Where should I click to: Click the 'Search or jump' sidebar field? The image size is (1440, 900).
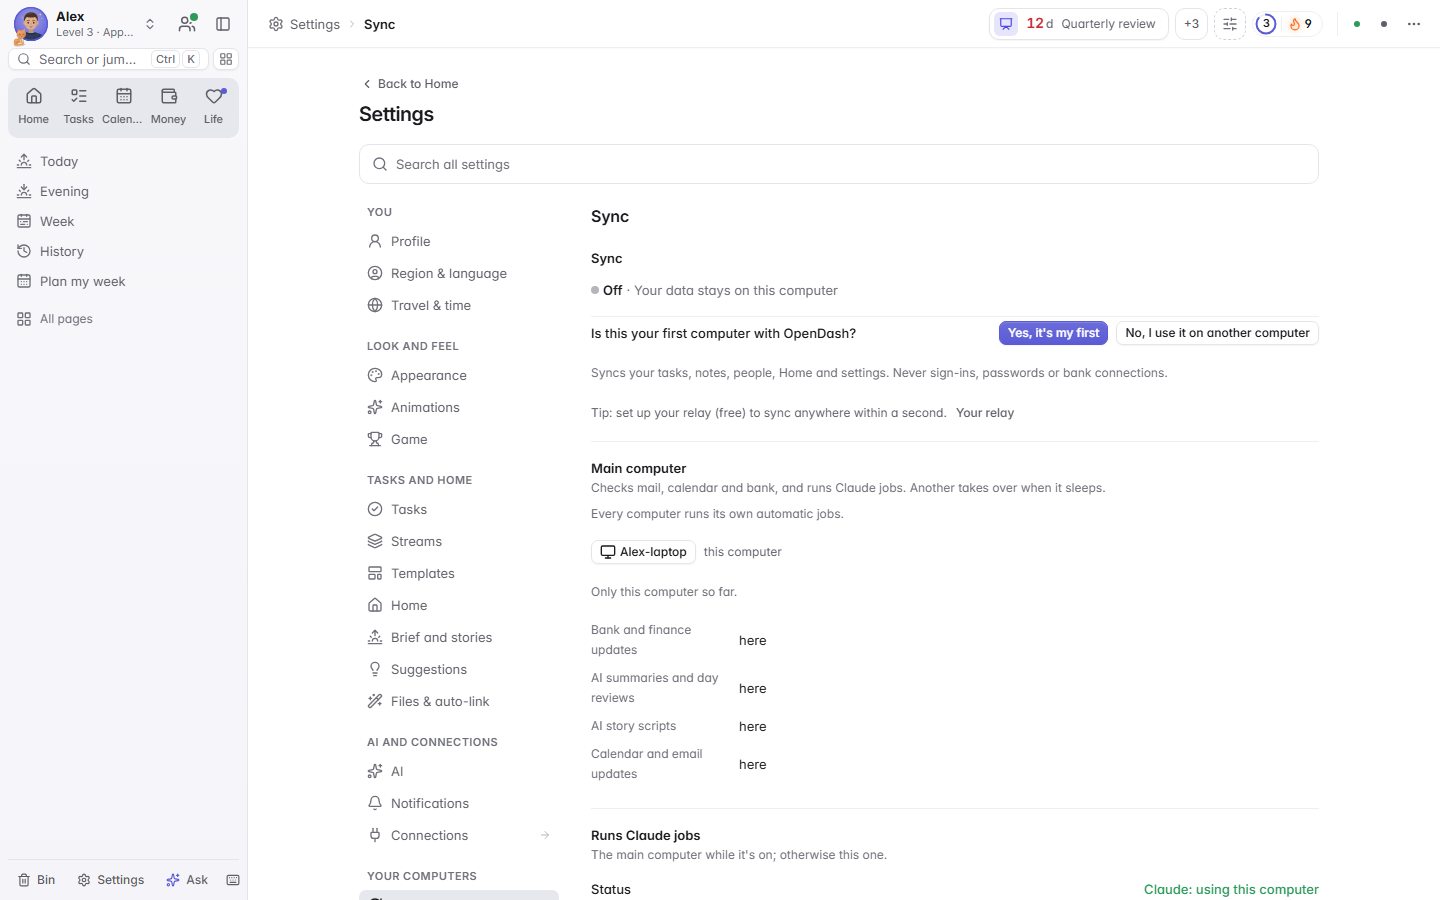[x=109, y=59]
